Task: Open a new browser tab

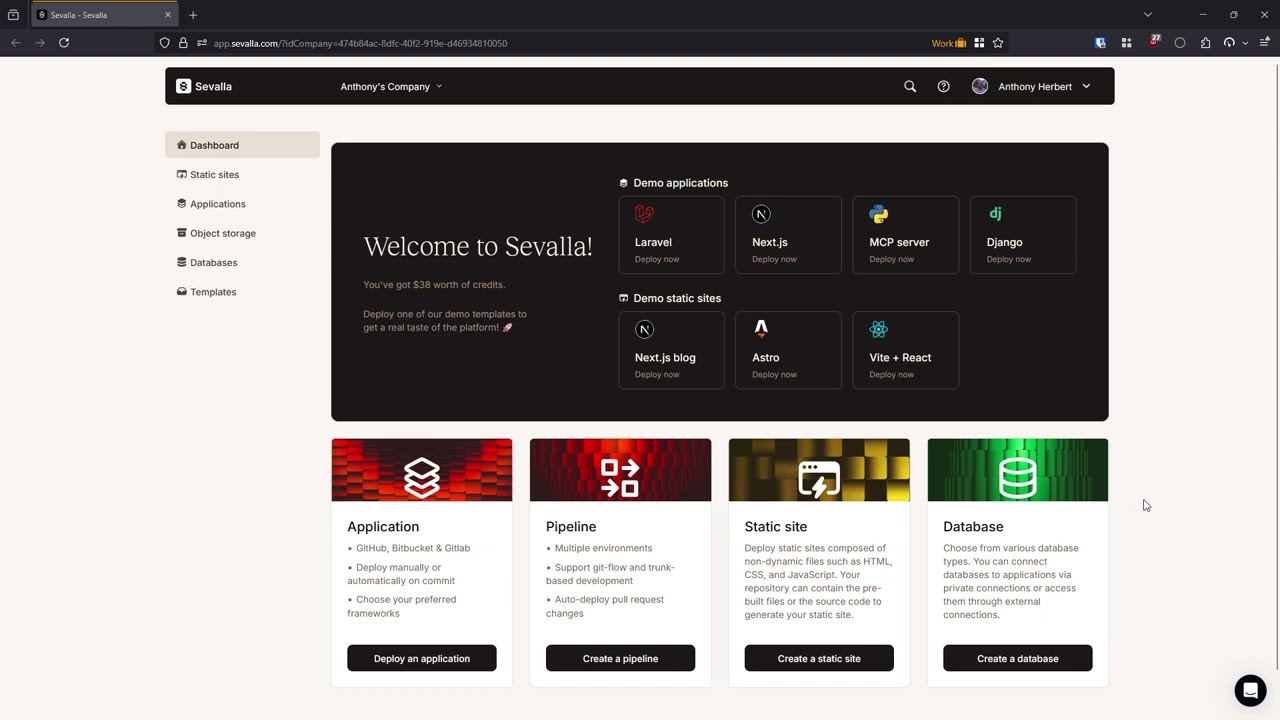Action: [193, 15]
